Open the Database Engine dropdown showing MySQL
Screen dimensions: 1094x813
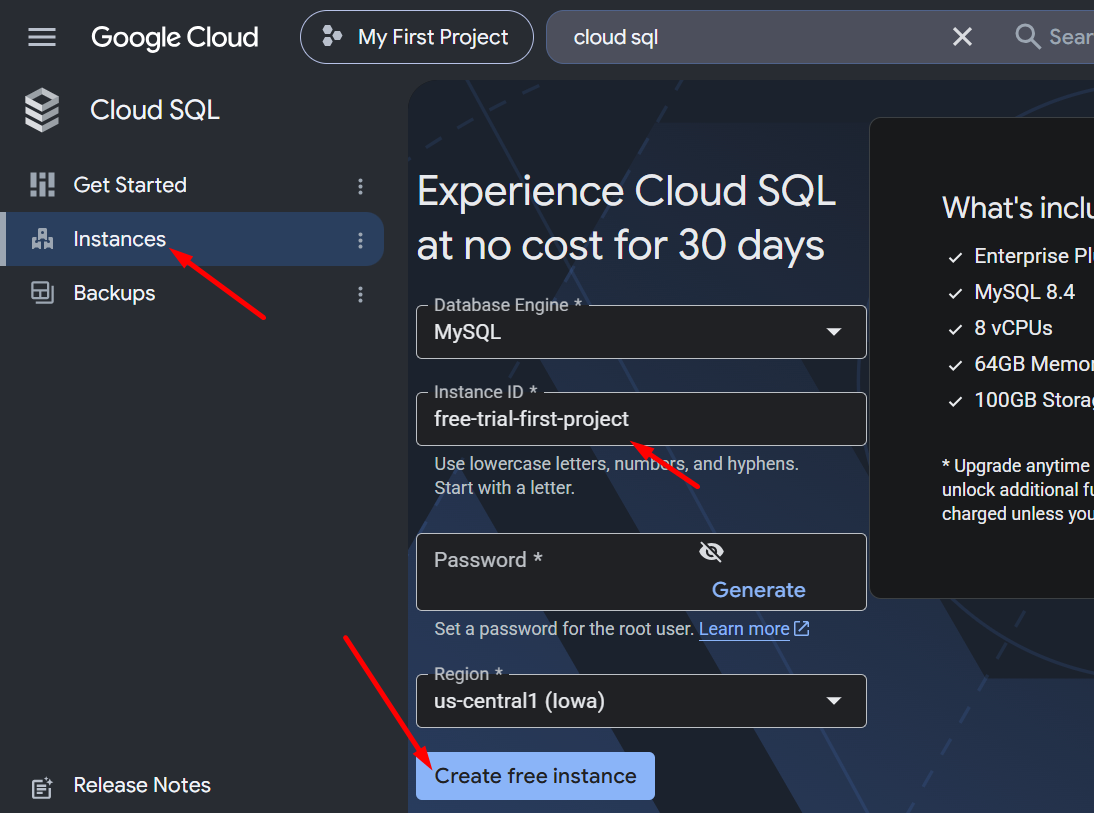(641, 332)
